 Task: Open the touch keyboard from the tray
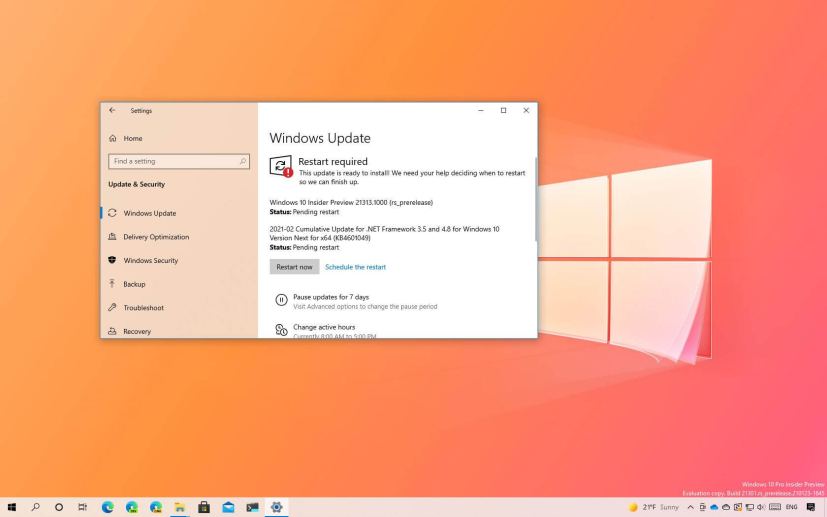tap(775, 508)
